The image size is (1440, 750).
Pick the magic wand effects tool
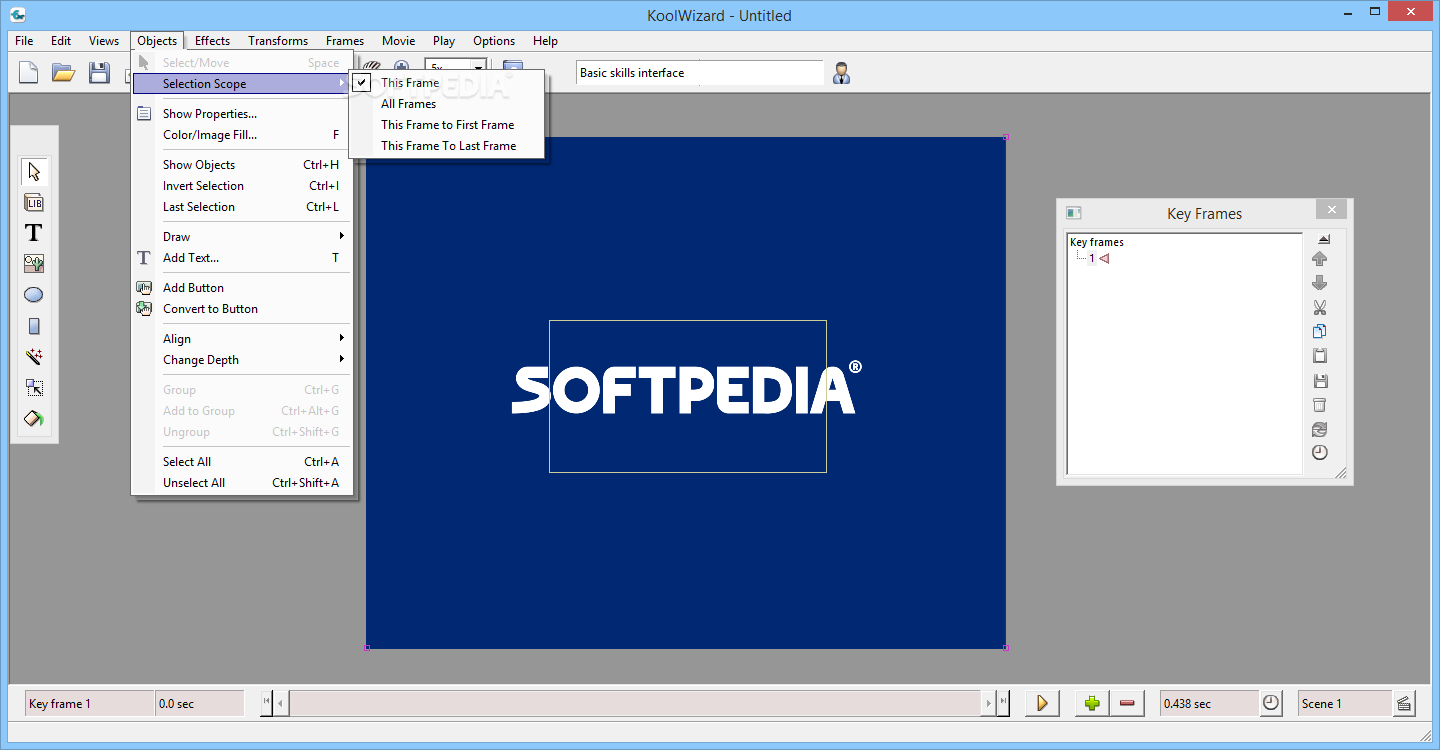coord(34,357)
